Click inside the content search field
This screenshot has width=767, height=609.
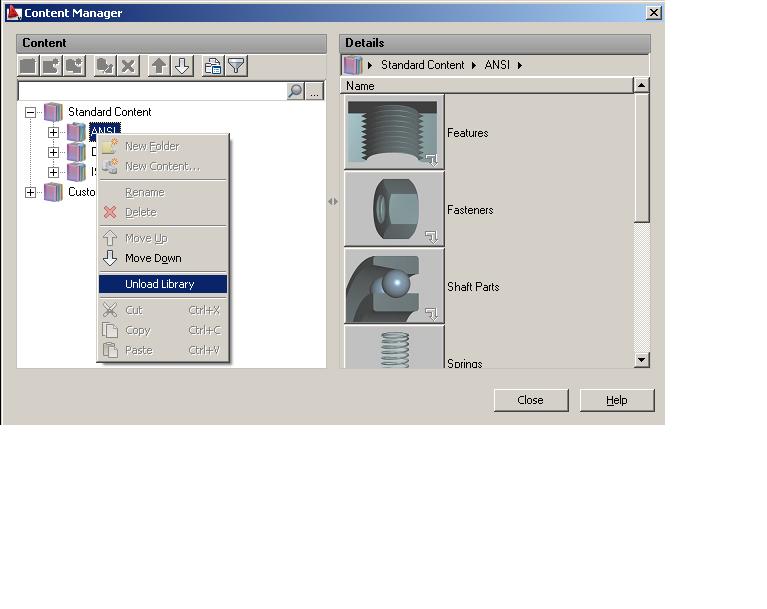(150, 91)
